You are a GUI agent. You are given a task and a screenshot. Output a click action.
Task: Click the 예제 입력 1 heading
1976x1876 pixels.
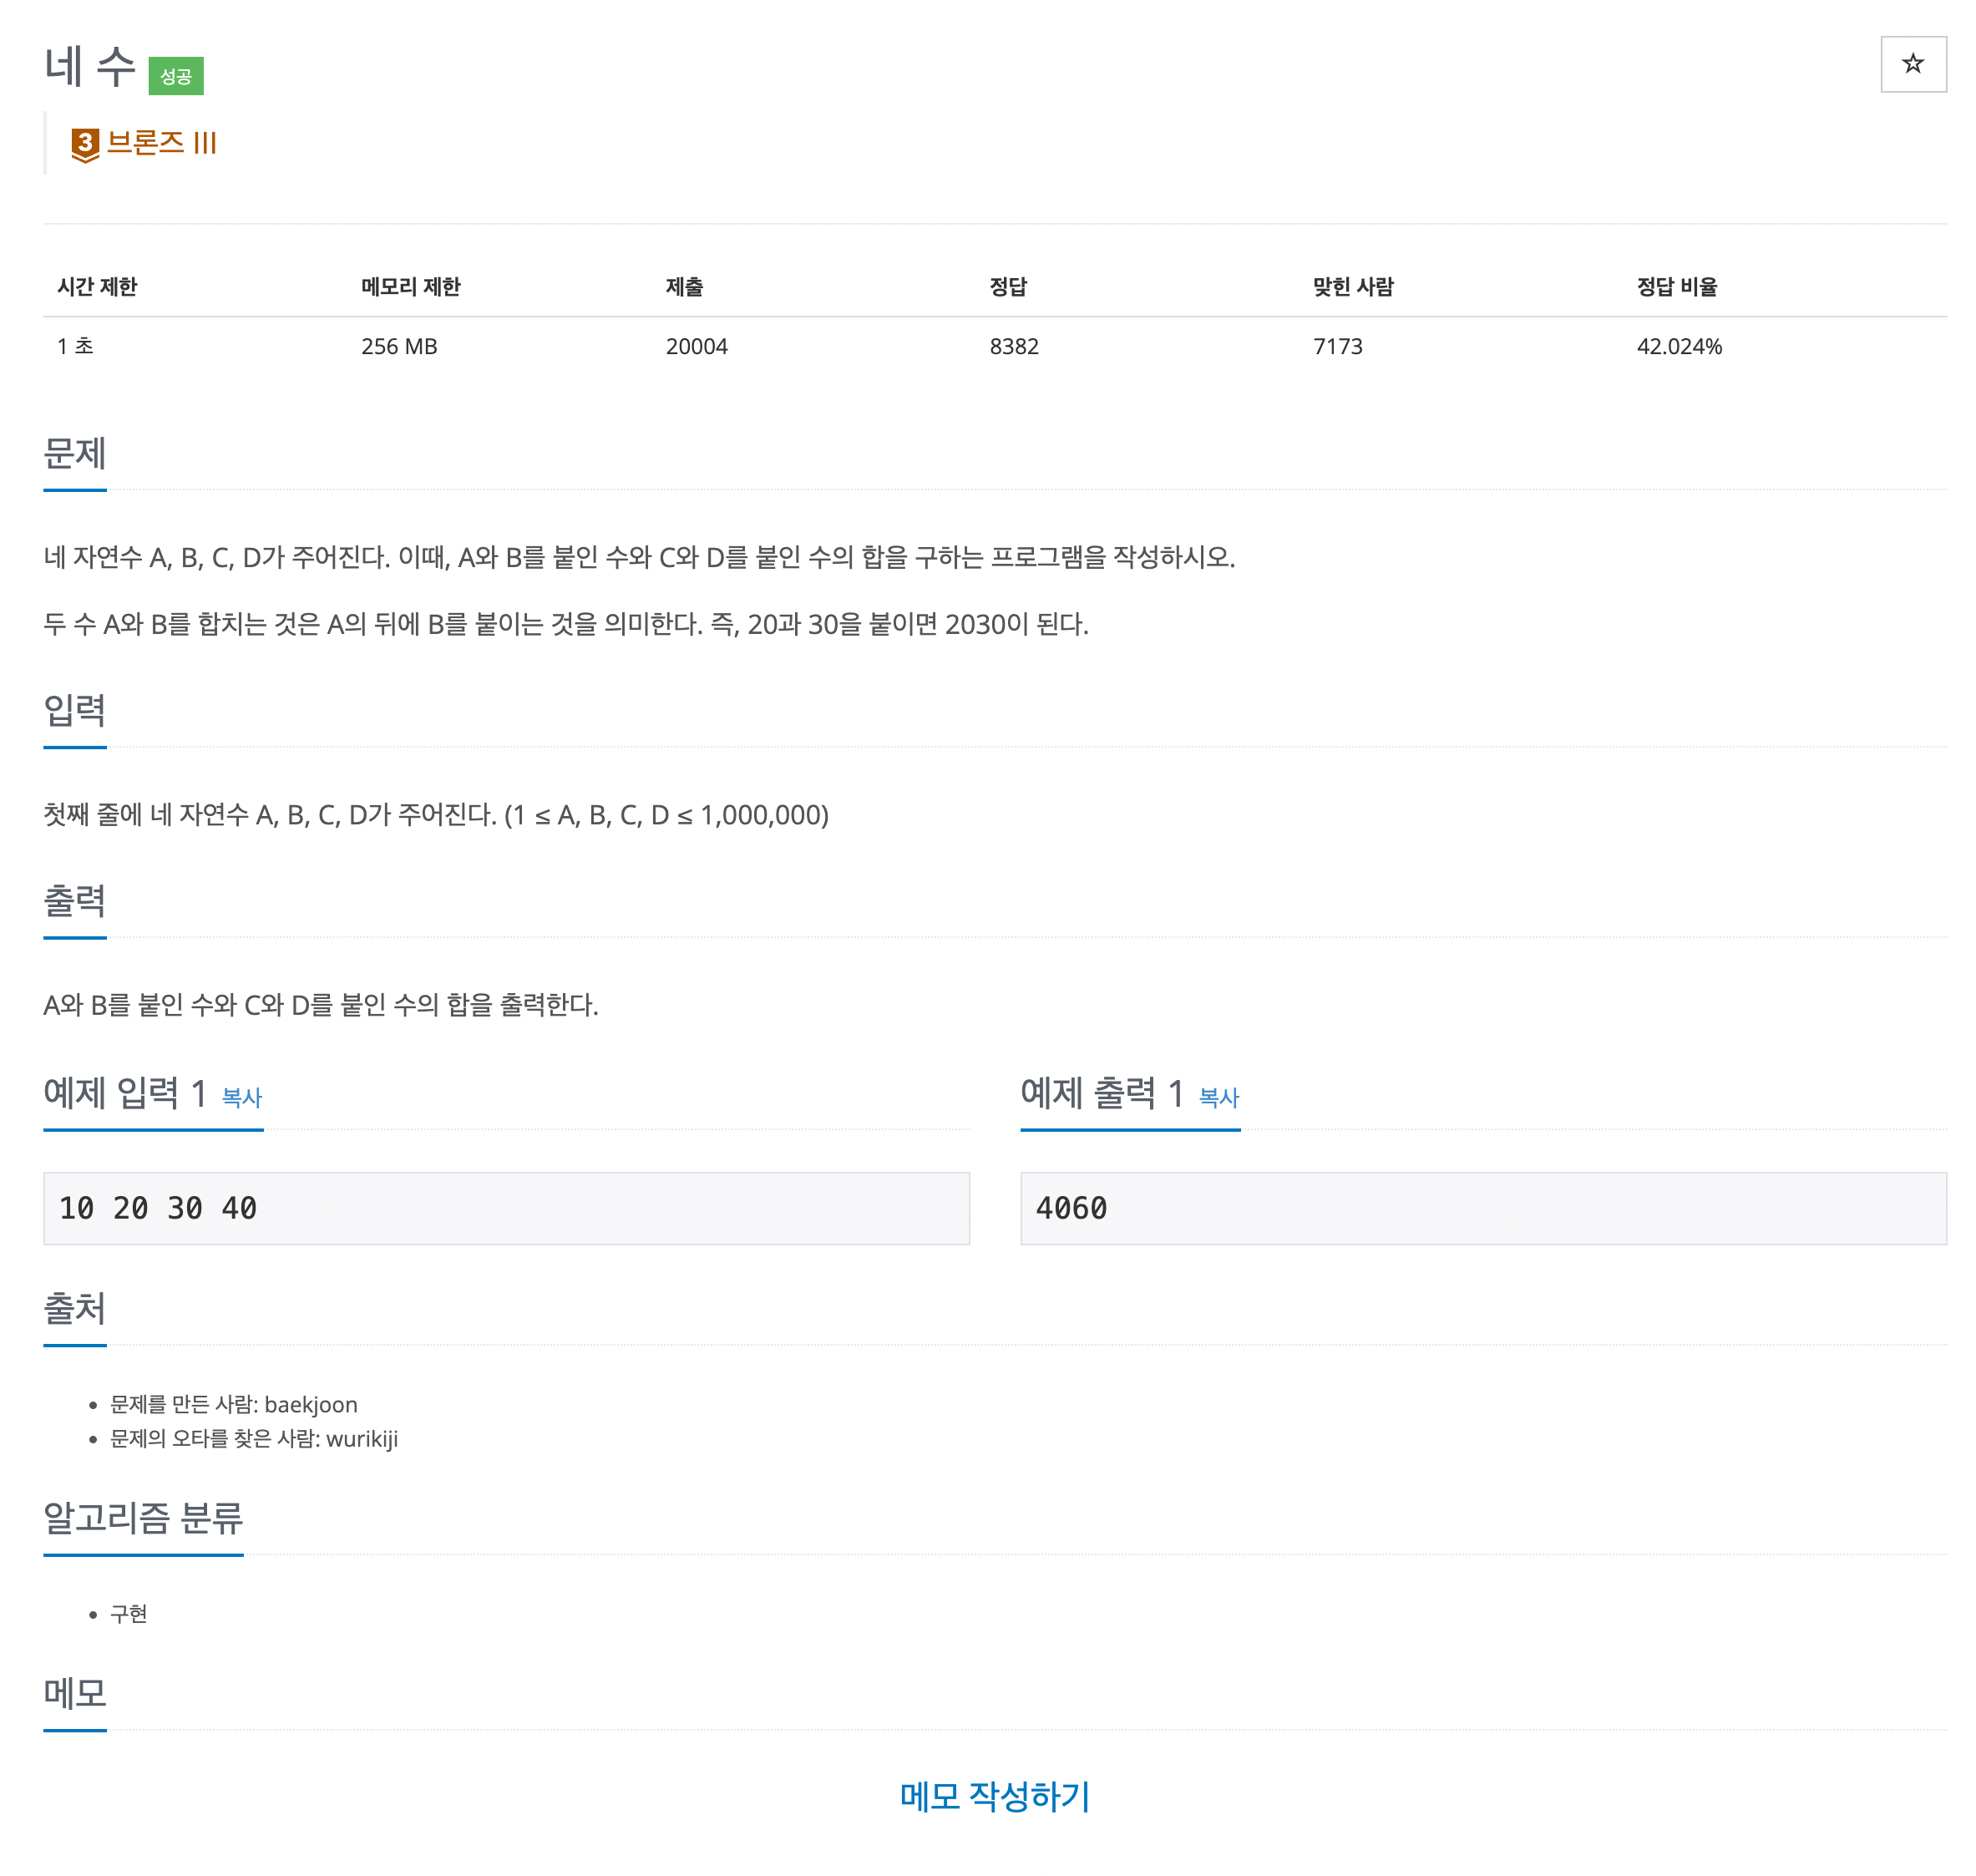click(x=125, y=1093)
